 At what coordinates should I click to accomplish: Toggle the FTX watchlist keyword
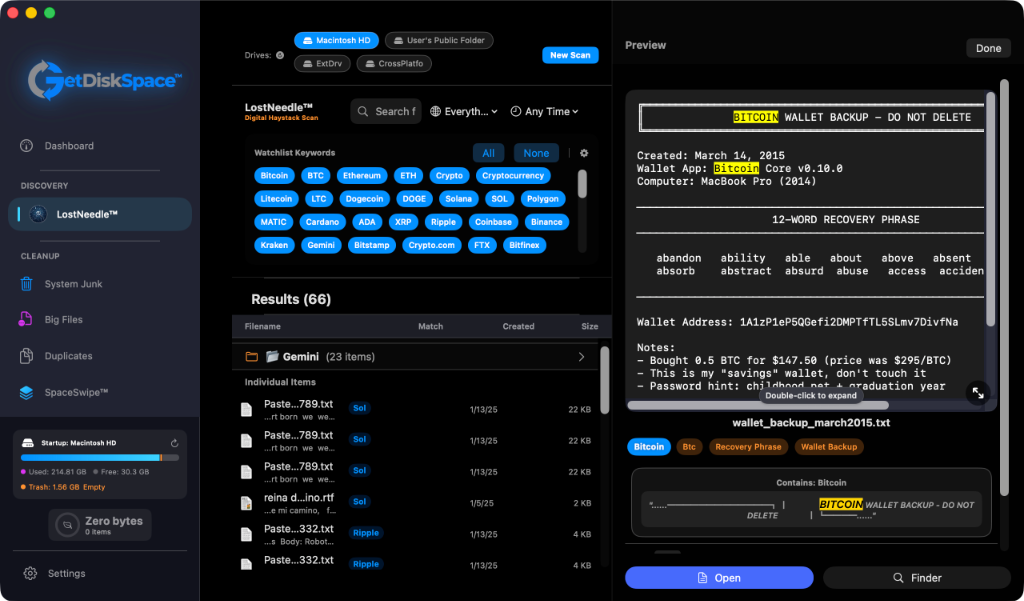(482, 245)
